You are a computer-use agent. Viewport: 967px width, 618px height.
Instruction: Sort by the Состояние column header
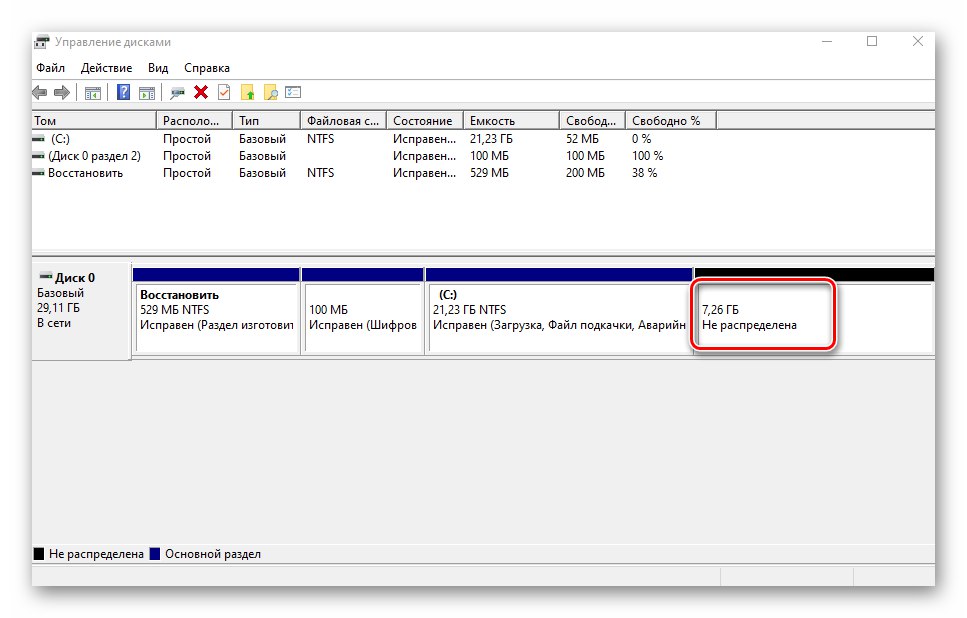coord(425,121)
